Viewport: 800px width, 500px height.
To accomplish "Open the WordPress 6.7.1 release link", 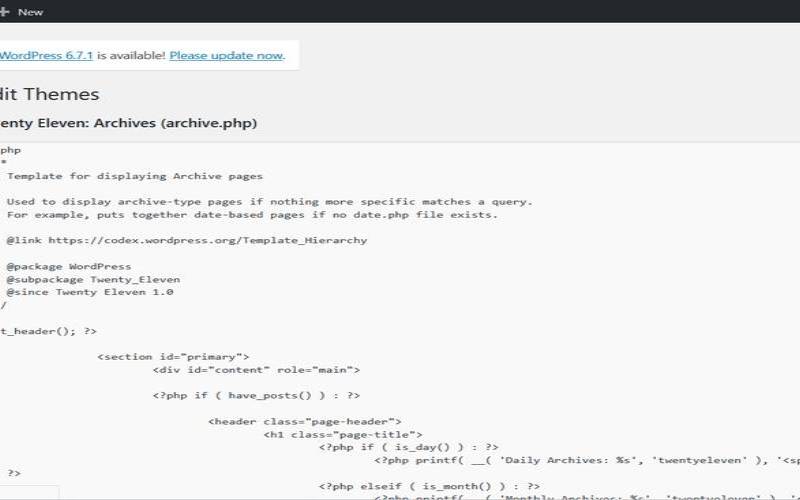I will [x=46, y=55].
